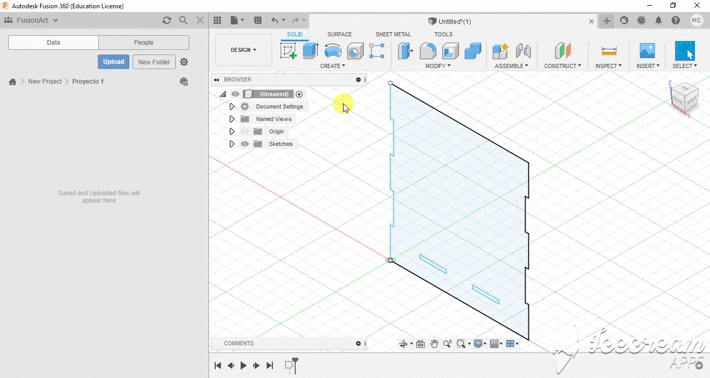Switch to the TOOLS tab
The image size is (710, 378).
click(443, 34)
